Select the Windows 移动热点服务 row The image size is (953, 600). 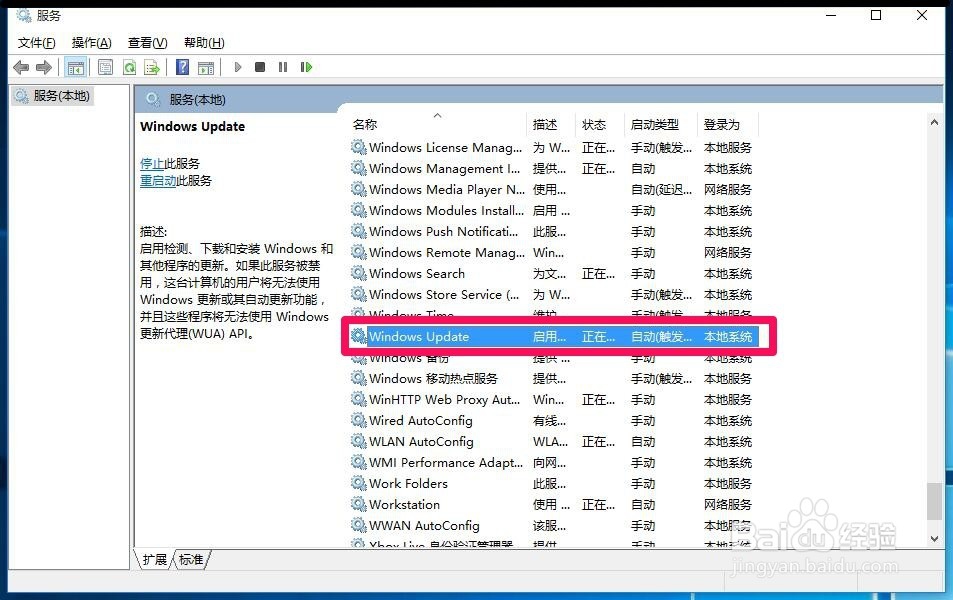(553, 378)
